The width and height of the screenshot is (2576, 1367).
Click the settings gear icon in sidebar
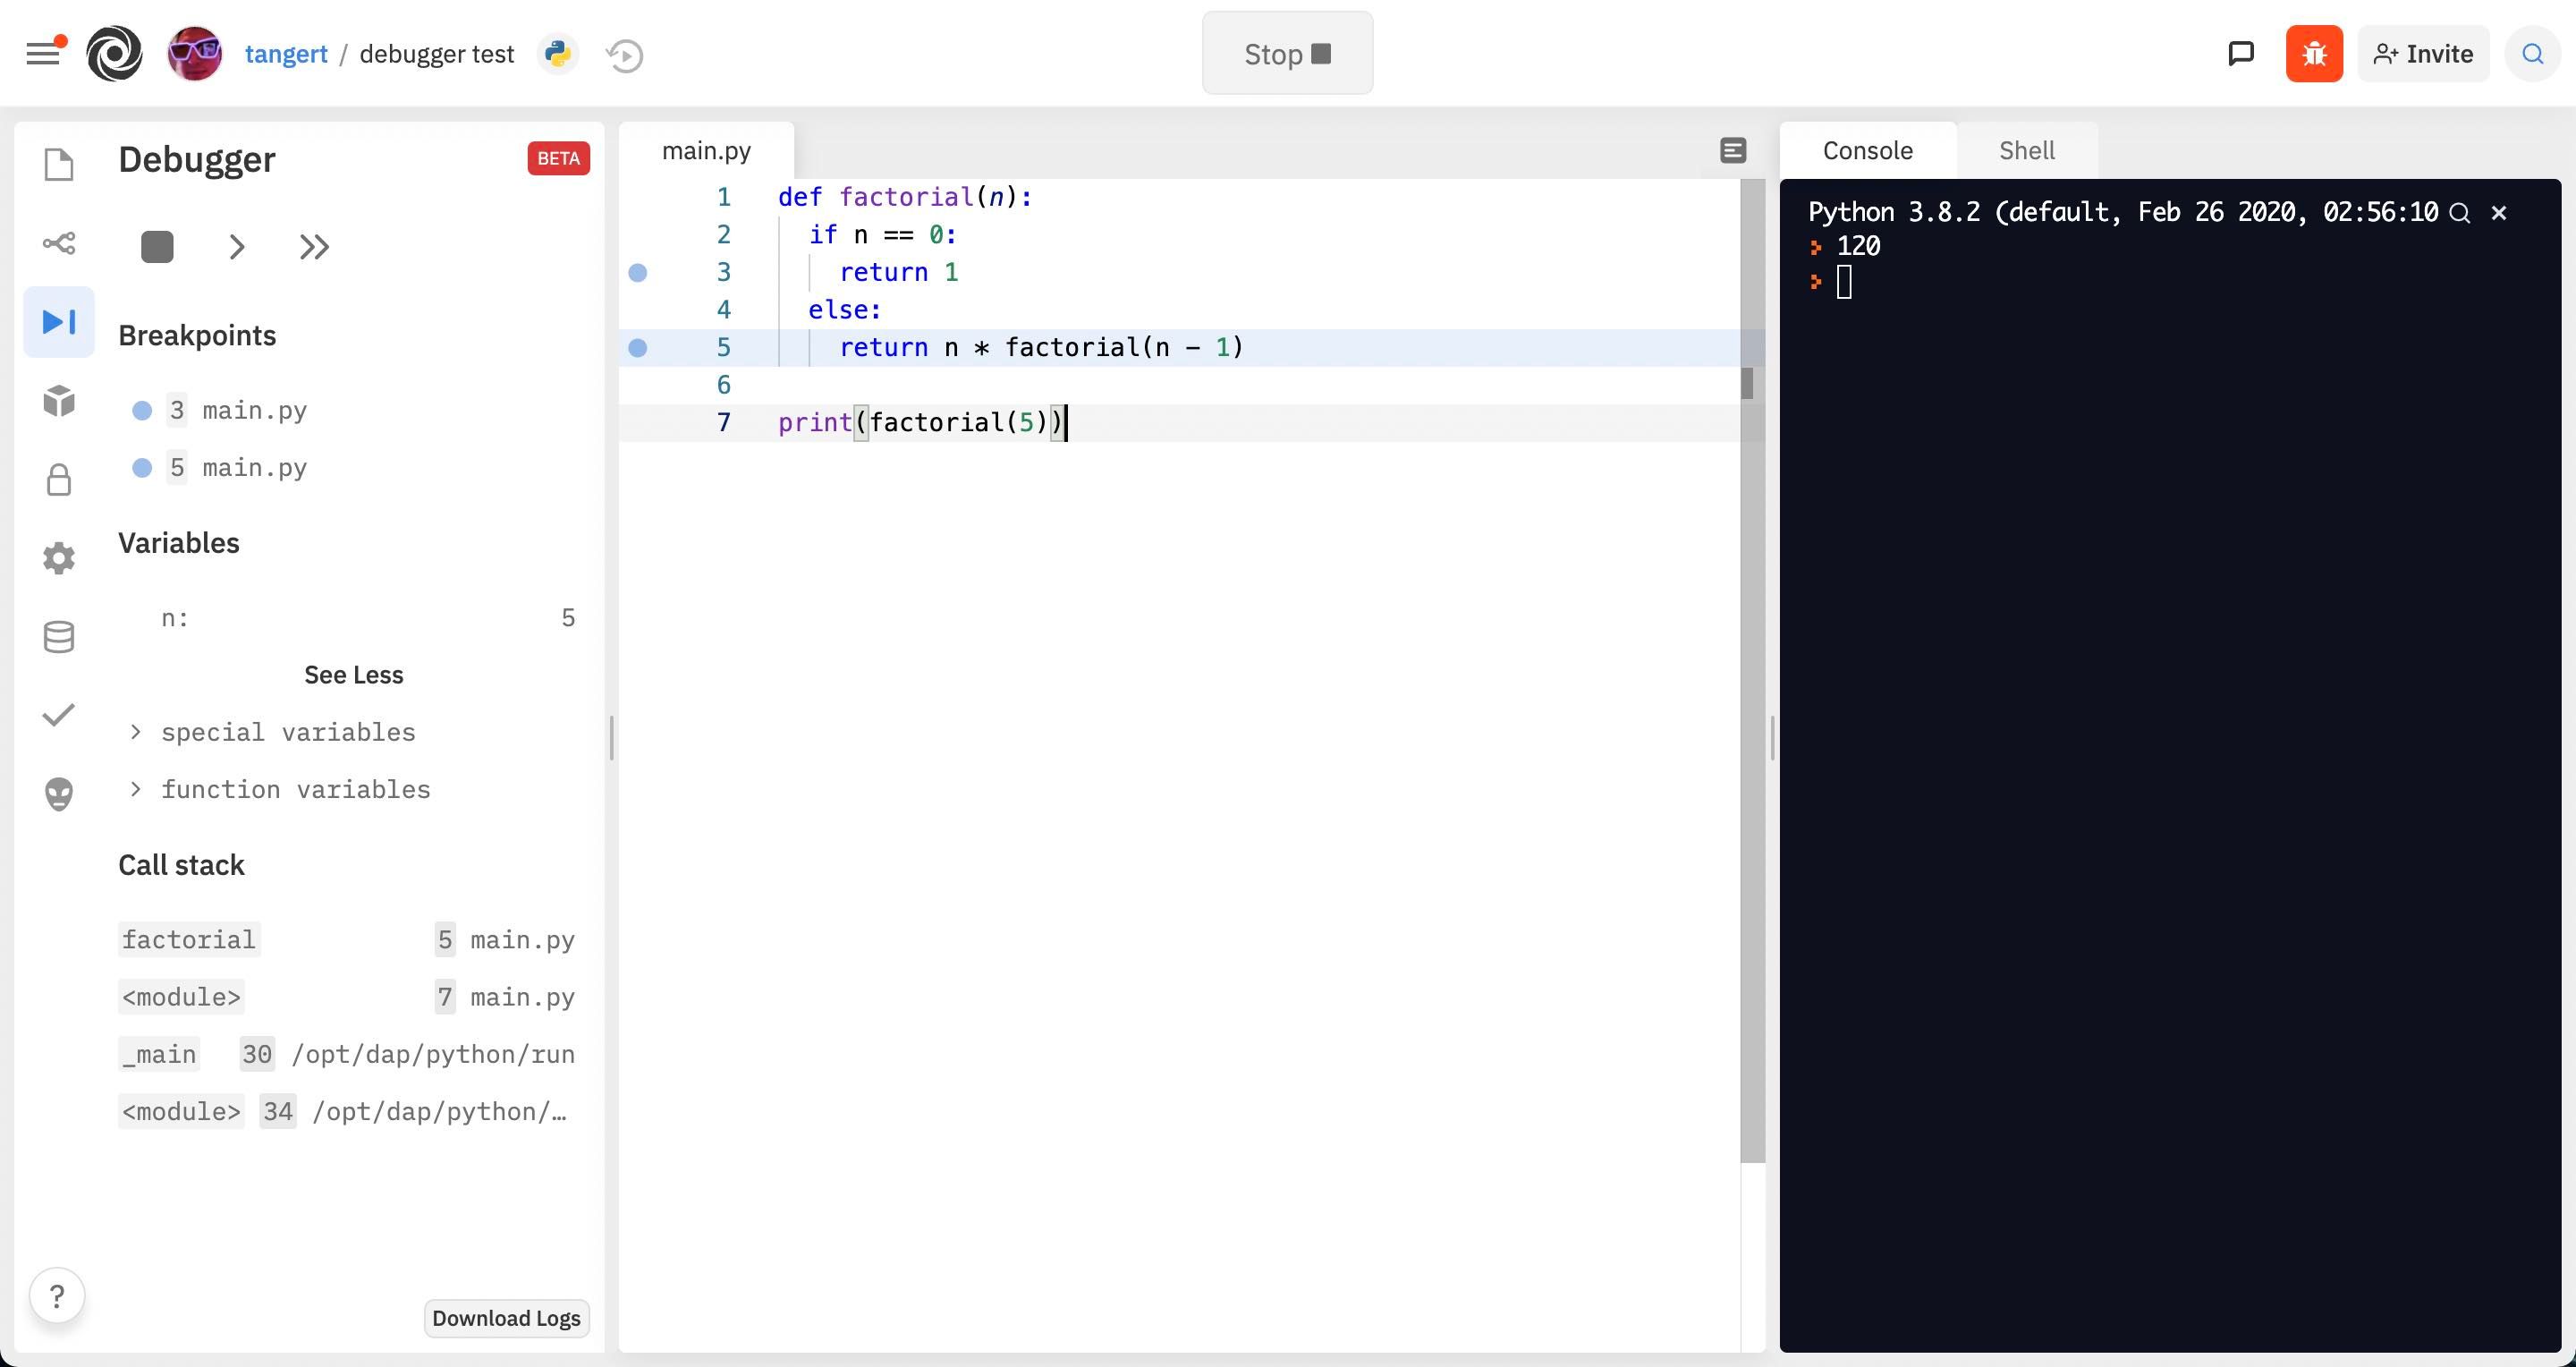click(x=56, y=556)
